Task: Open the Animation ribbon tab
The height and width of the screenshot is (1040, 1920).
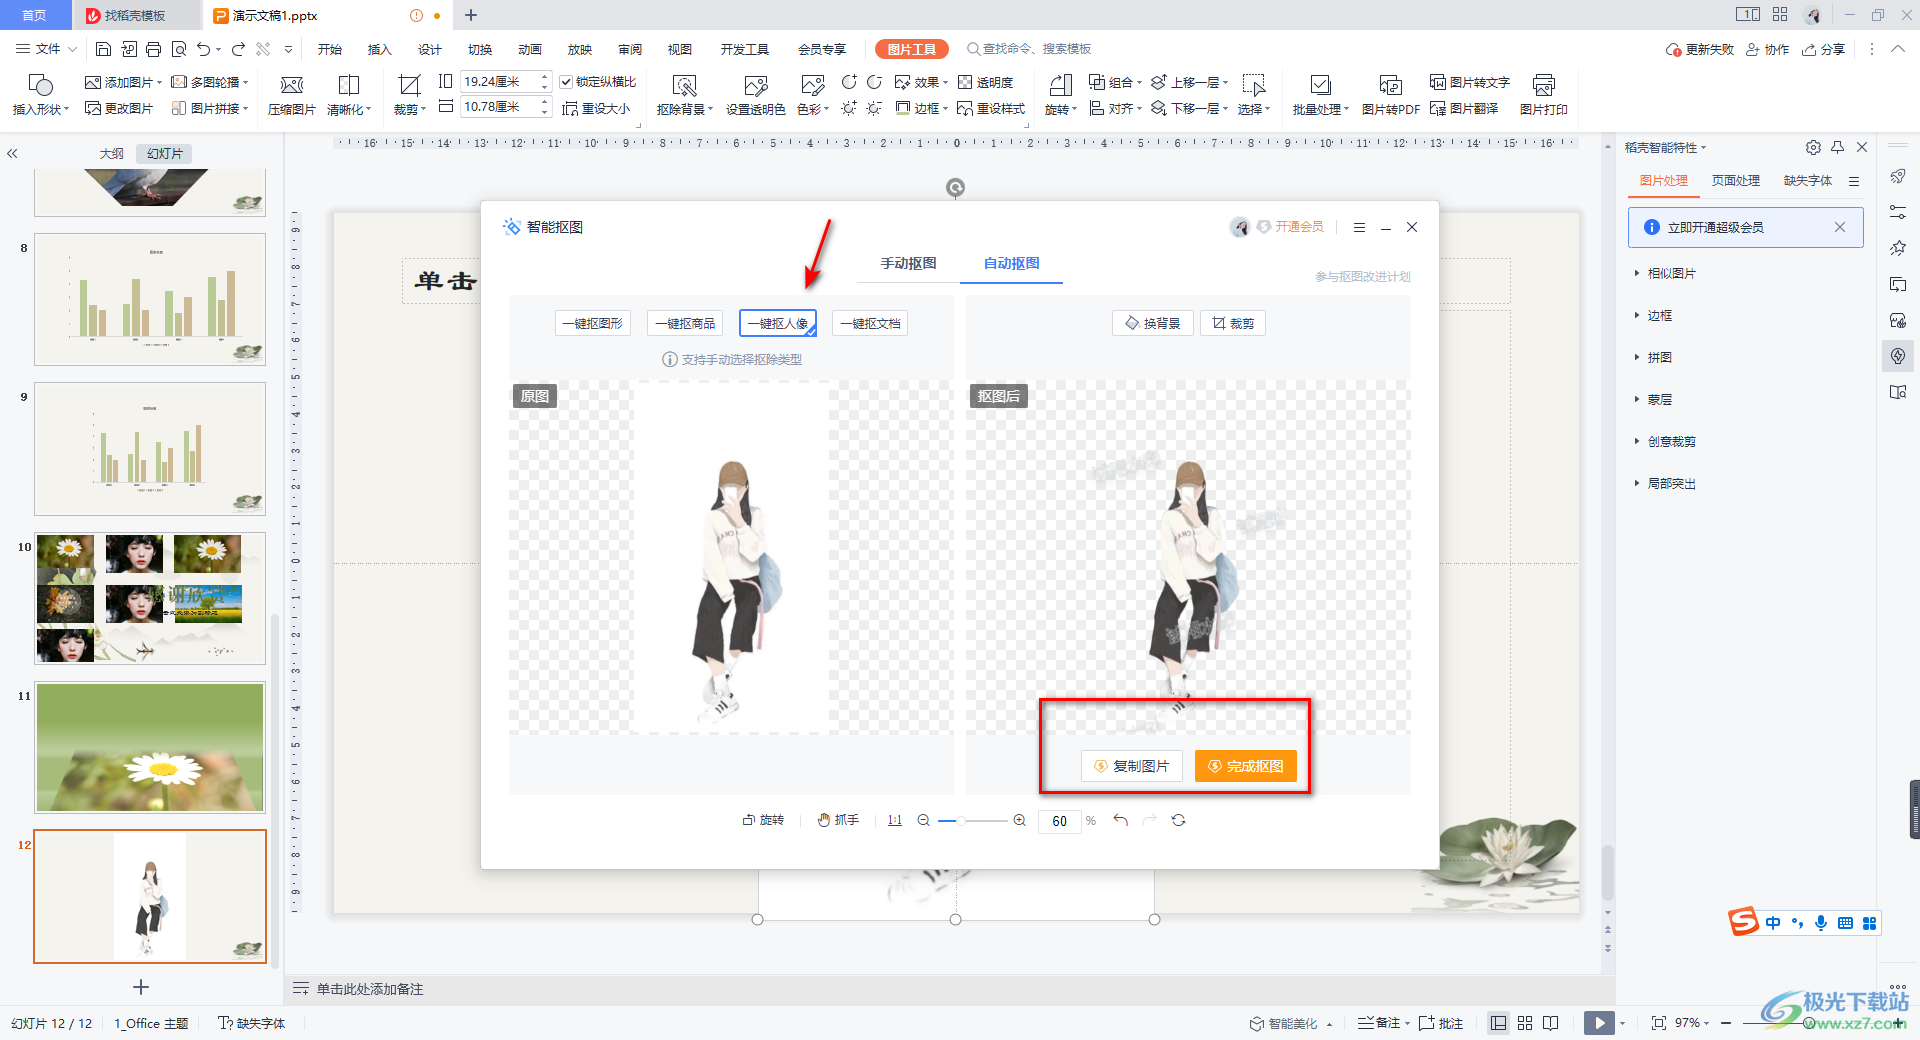Action: [529, 49]
